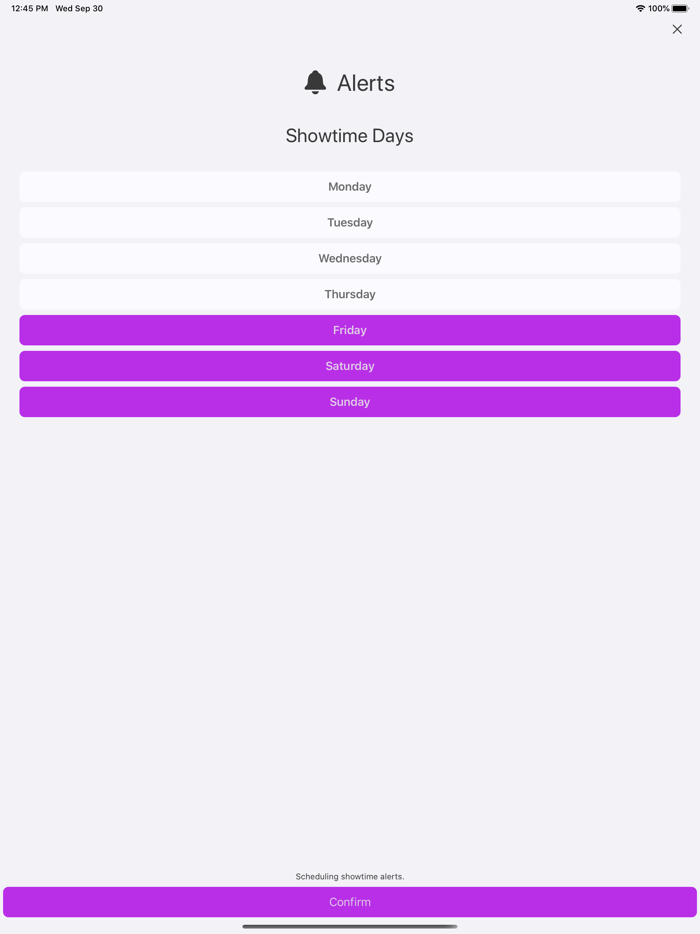This screenshot has width=700, height=934.
Task: Select Tuesday as a showtime day
Action: pos(350,223)
